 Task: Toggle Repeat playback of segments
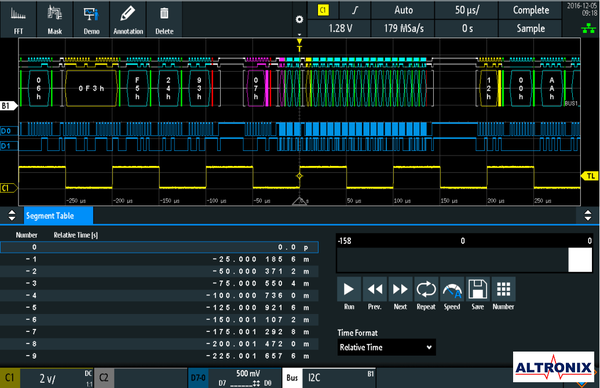426,289
